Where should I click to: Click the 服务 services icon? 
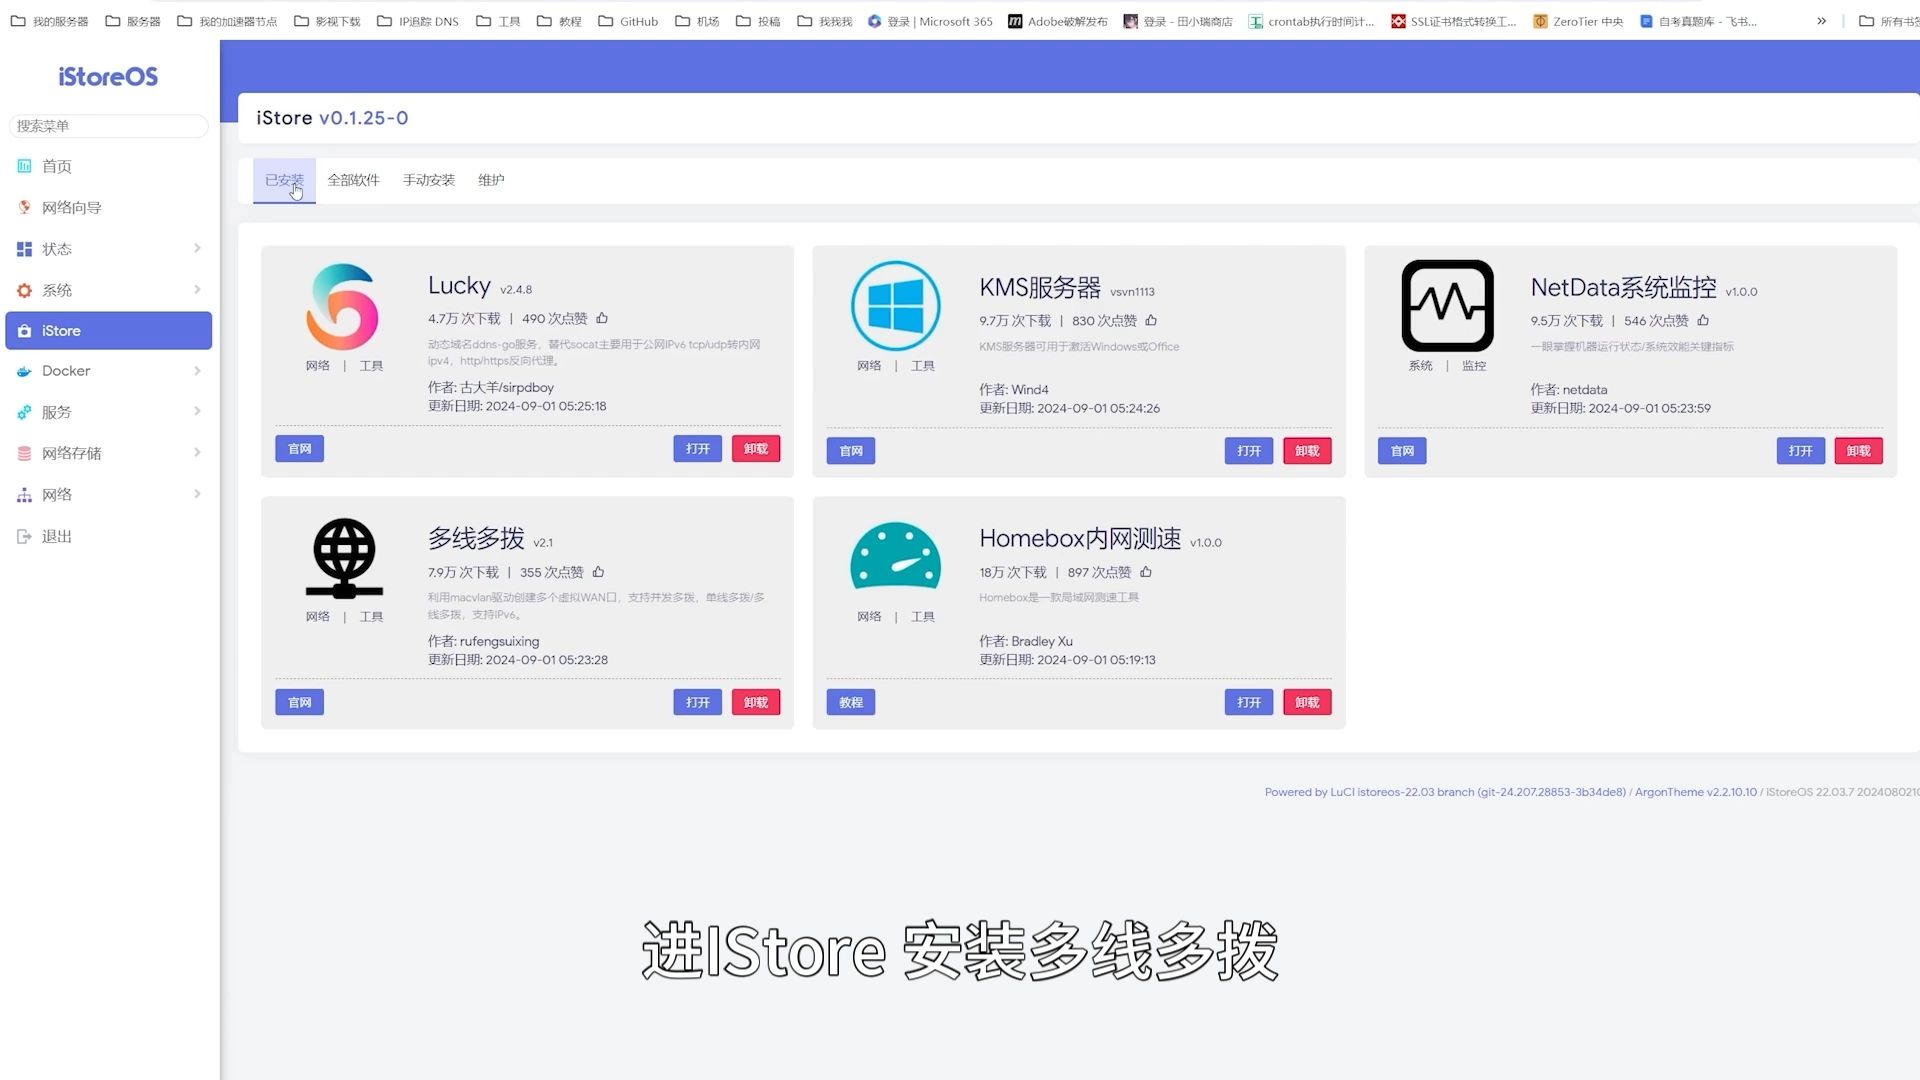point(24,412)
